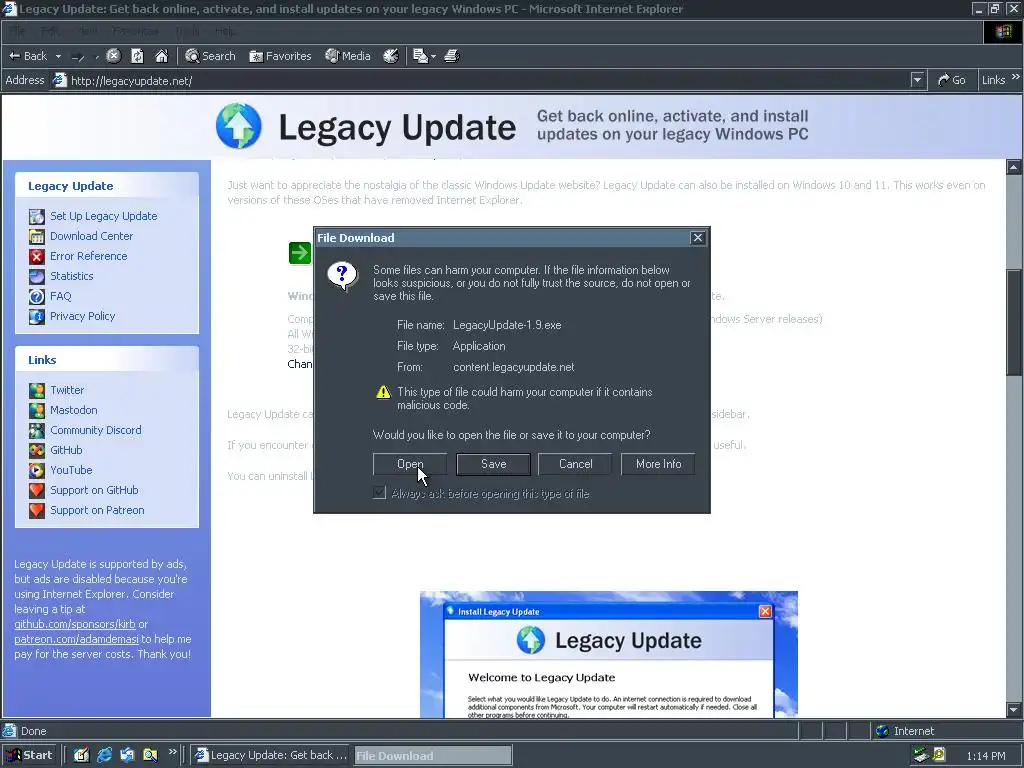Expand the Links toolbar chevron
Viewport: 1024px width, 768px height.
click(x=1016, y=78)
